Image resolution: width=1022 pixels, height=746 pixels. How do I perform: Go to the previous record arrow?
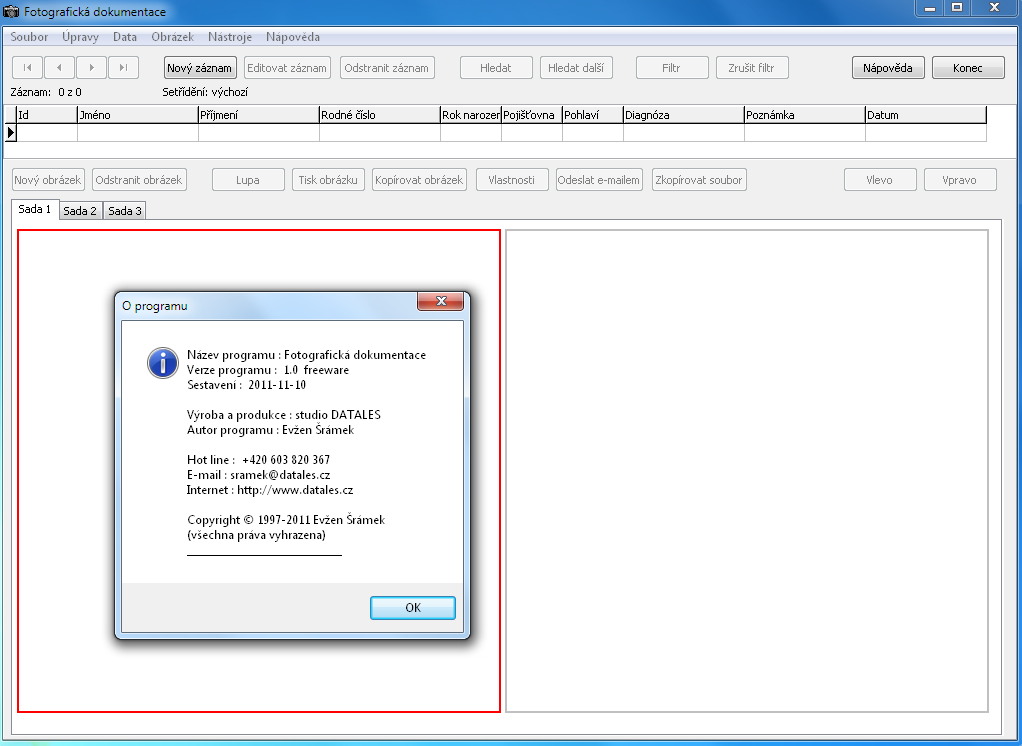(x=59, y=68)
